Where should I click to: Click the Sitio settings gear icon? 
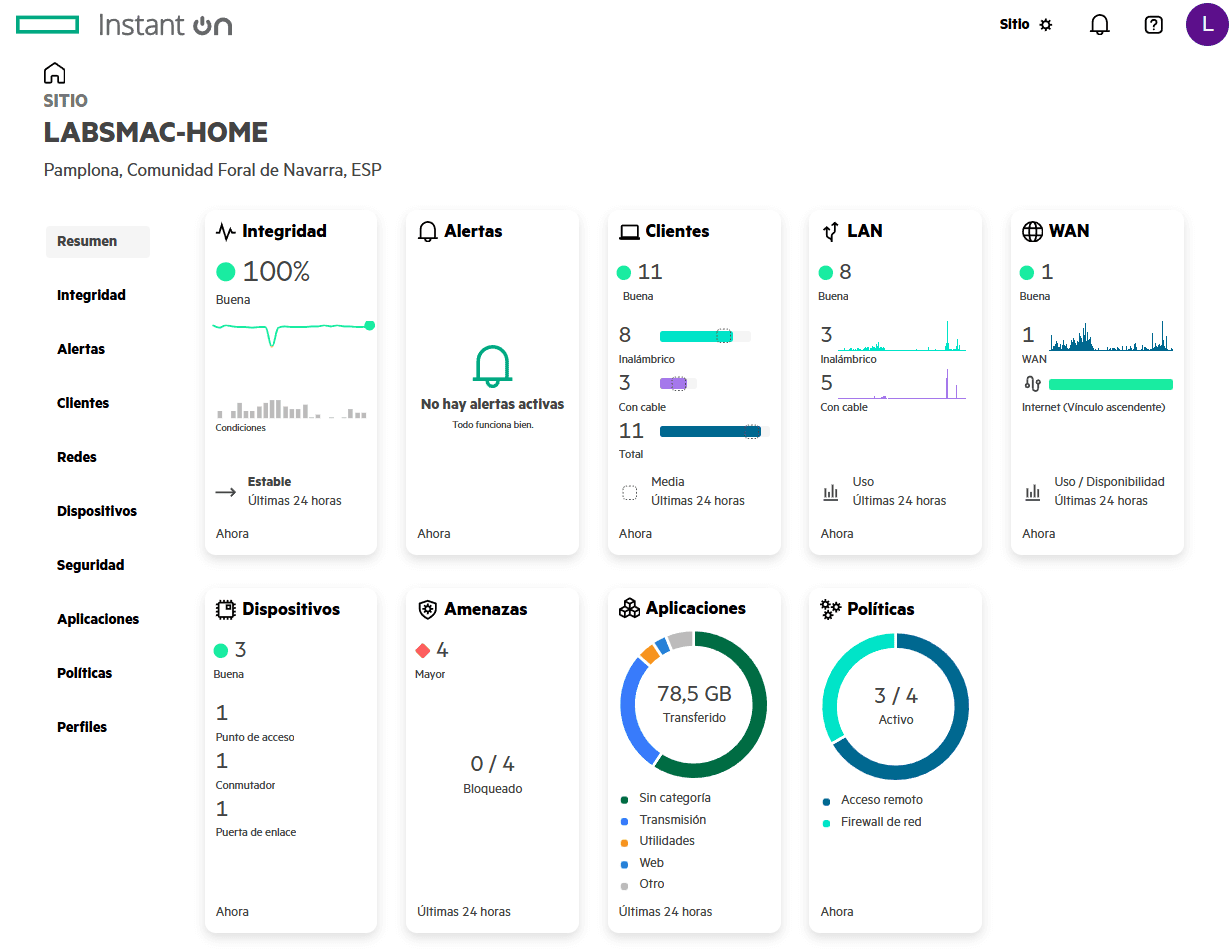1046,25
